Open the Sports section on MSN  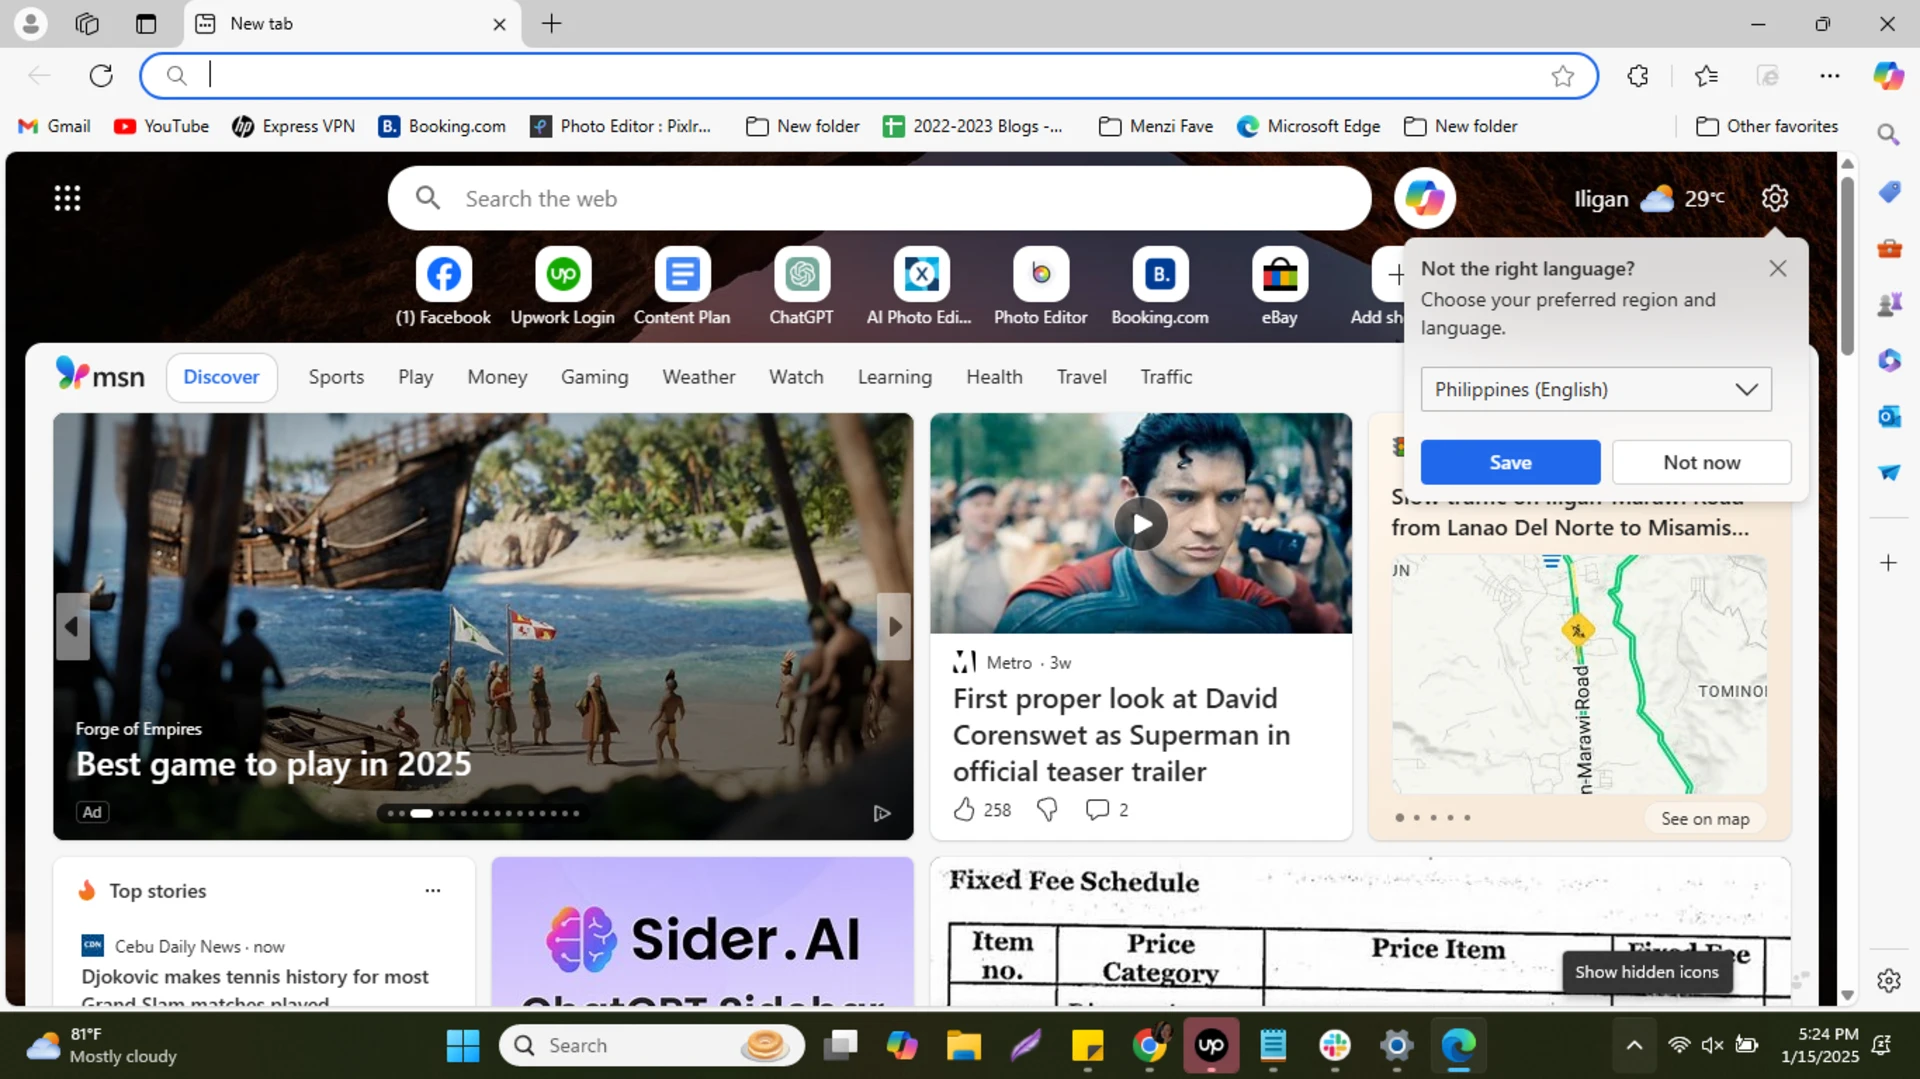click(336, 377)
